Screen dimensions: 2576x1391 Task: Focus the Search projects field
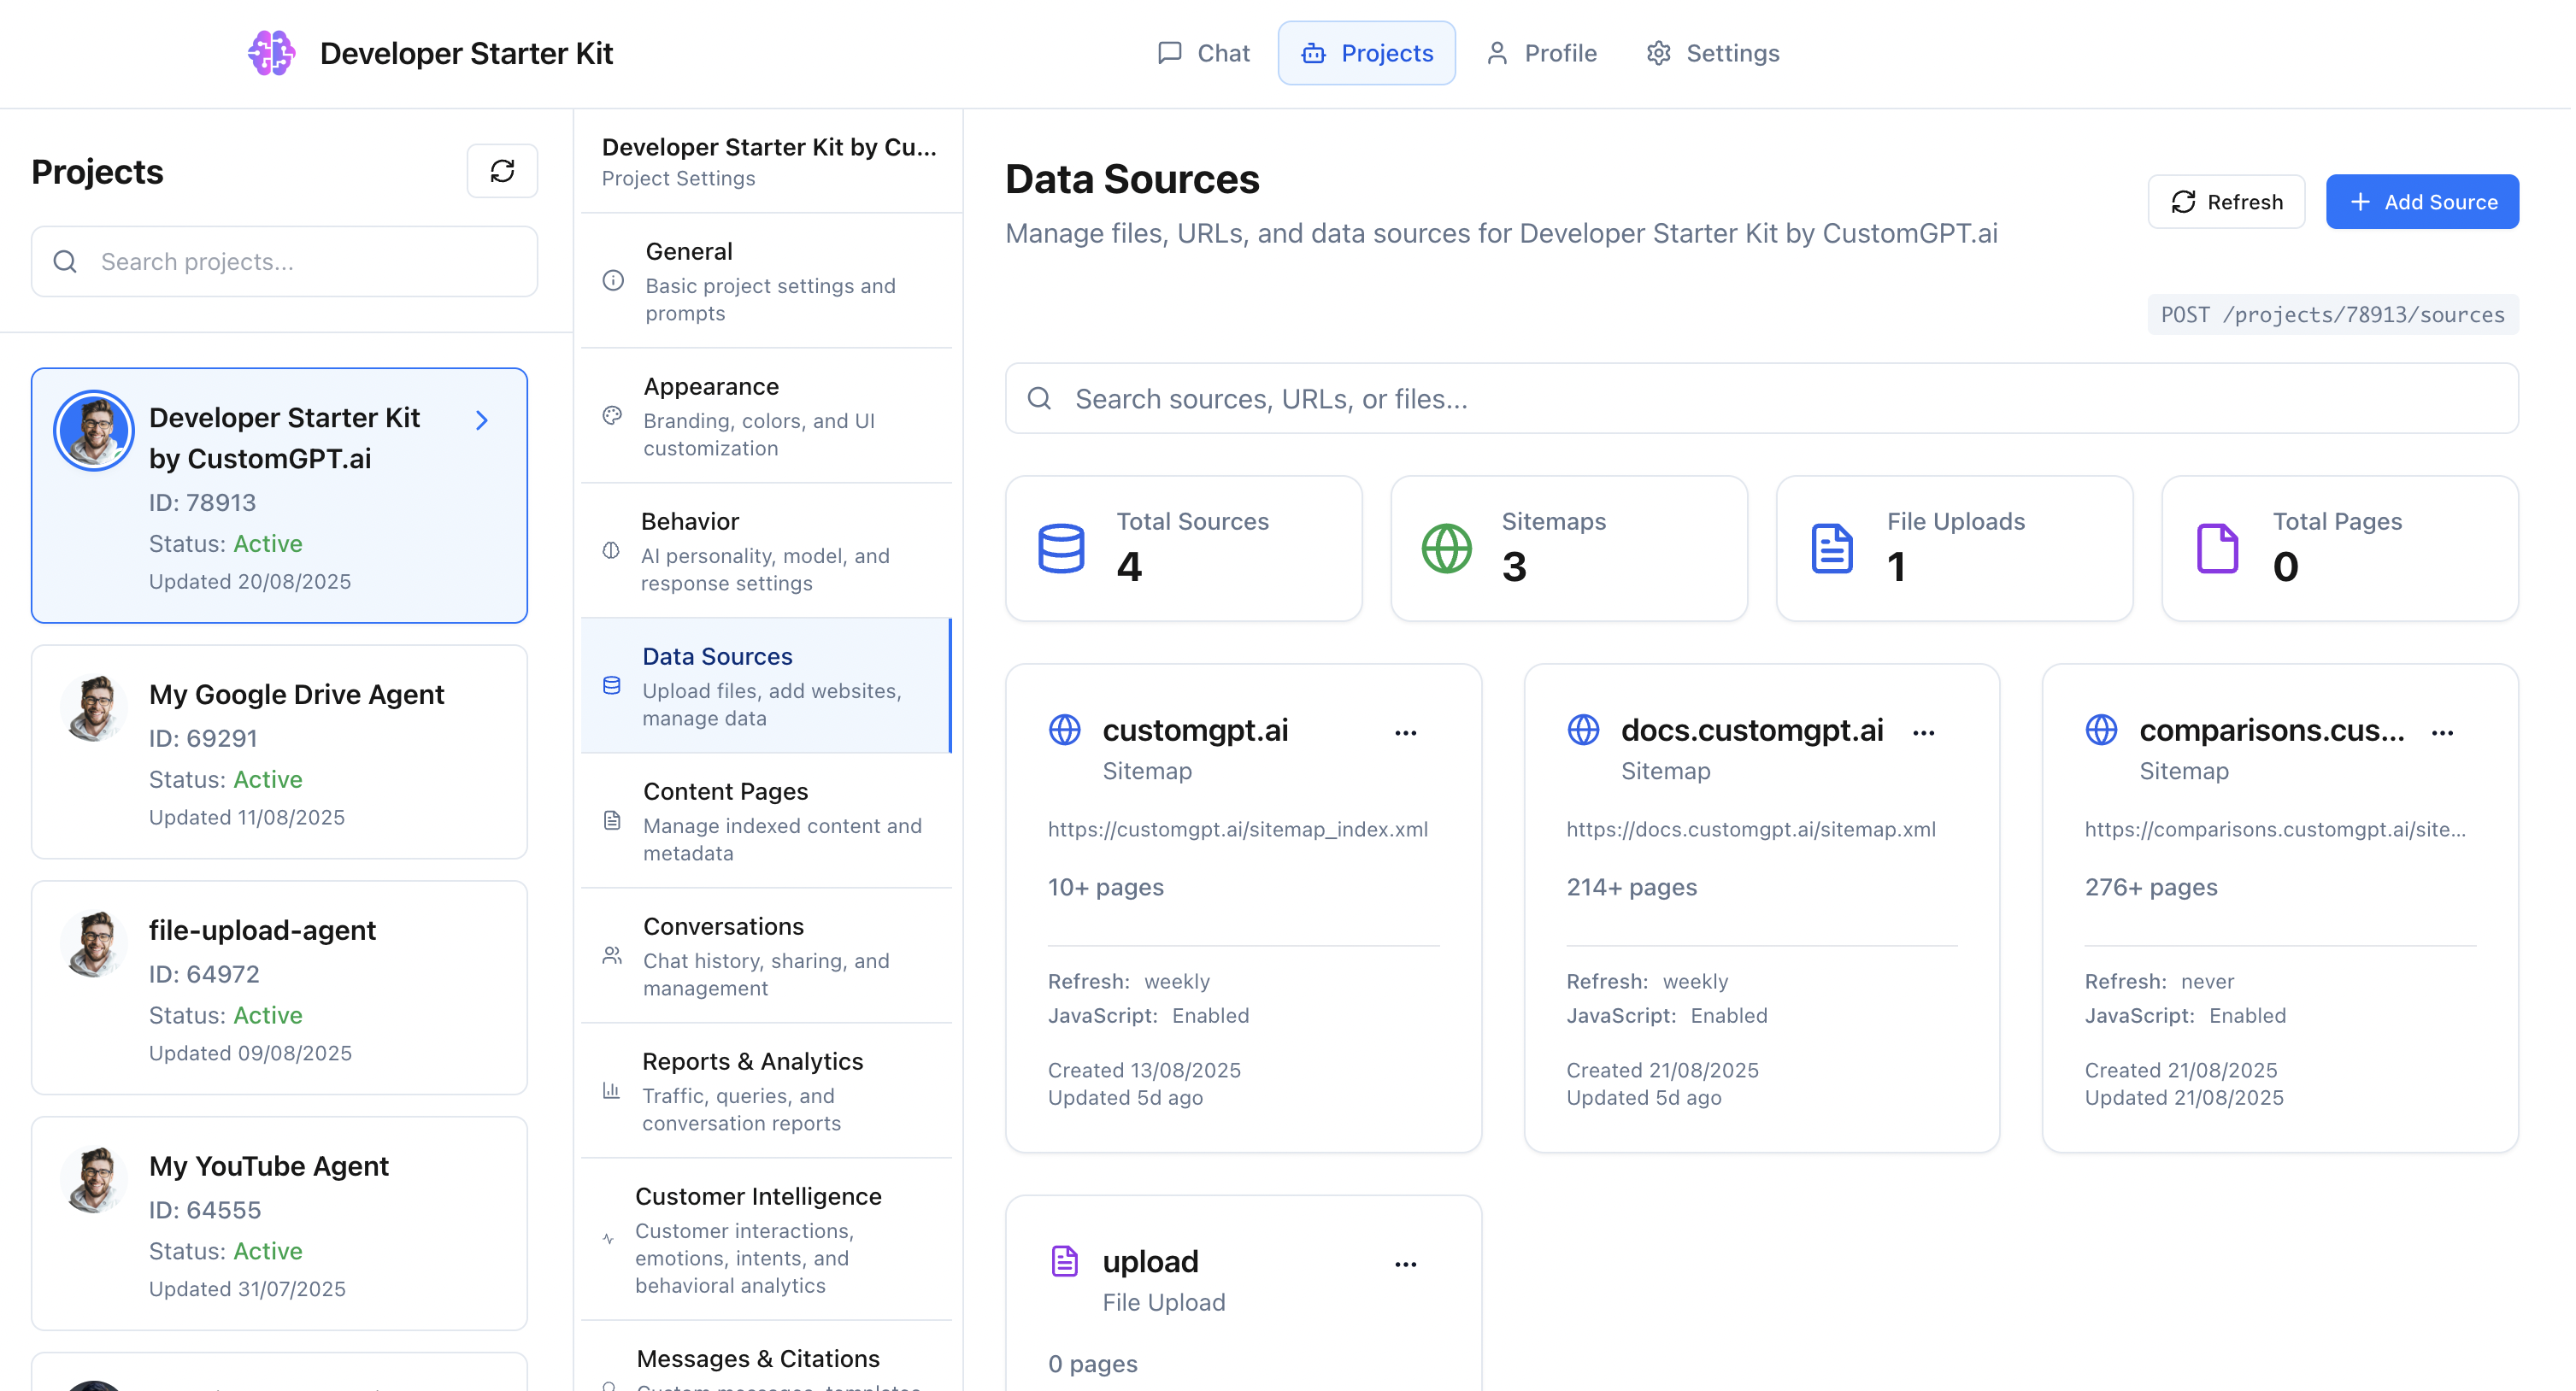[x=285, y=262]
